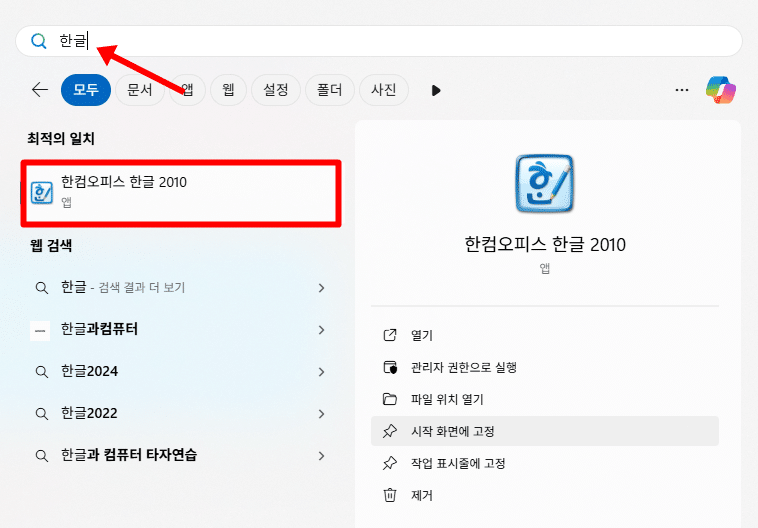Expand chevron next to 한글2022
758x528 pixels.
(321, 414)
